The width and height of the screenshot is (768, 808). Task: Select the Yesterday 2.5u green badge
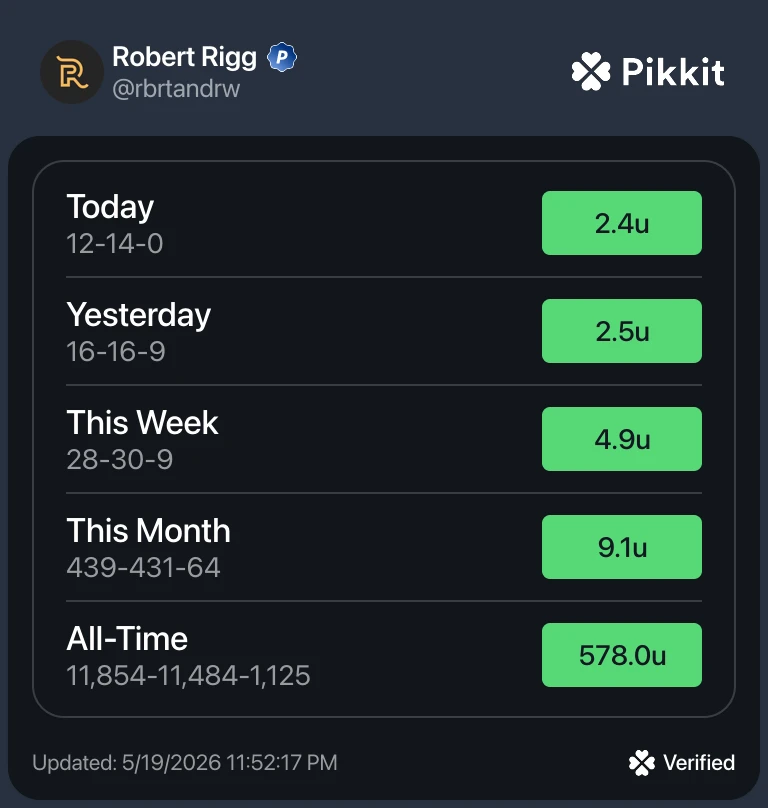coord(622,331)
